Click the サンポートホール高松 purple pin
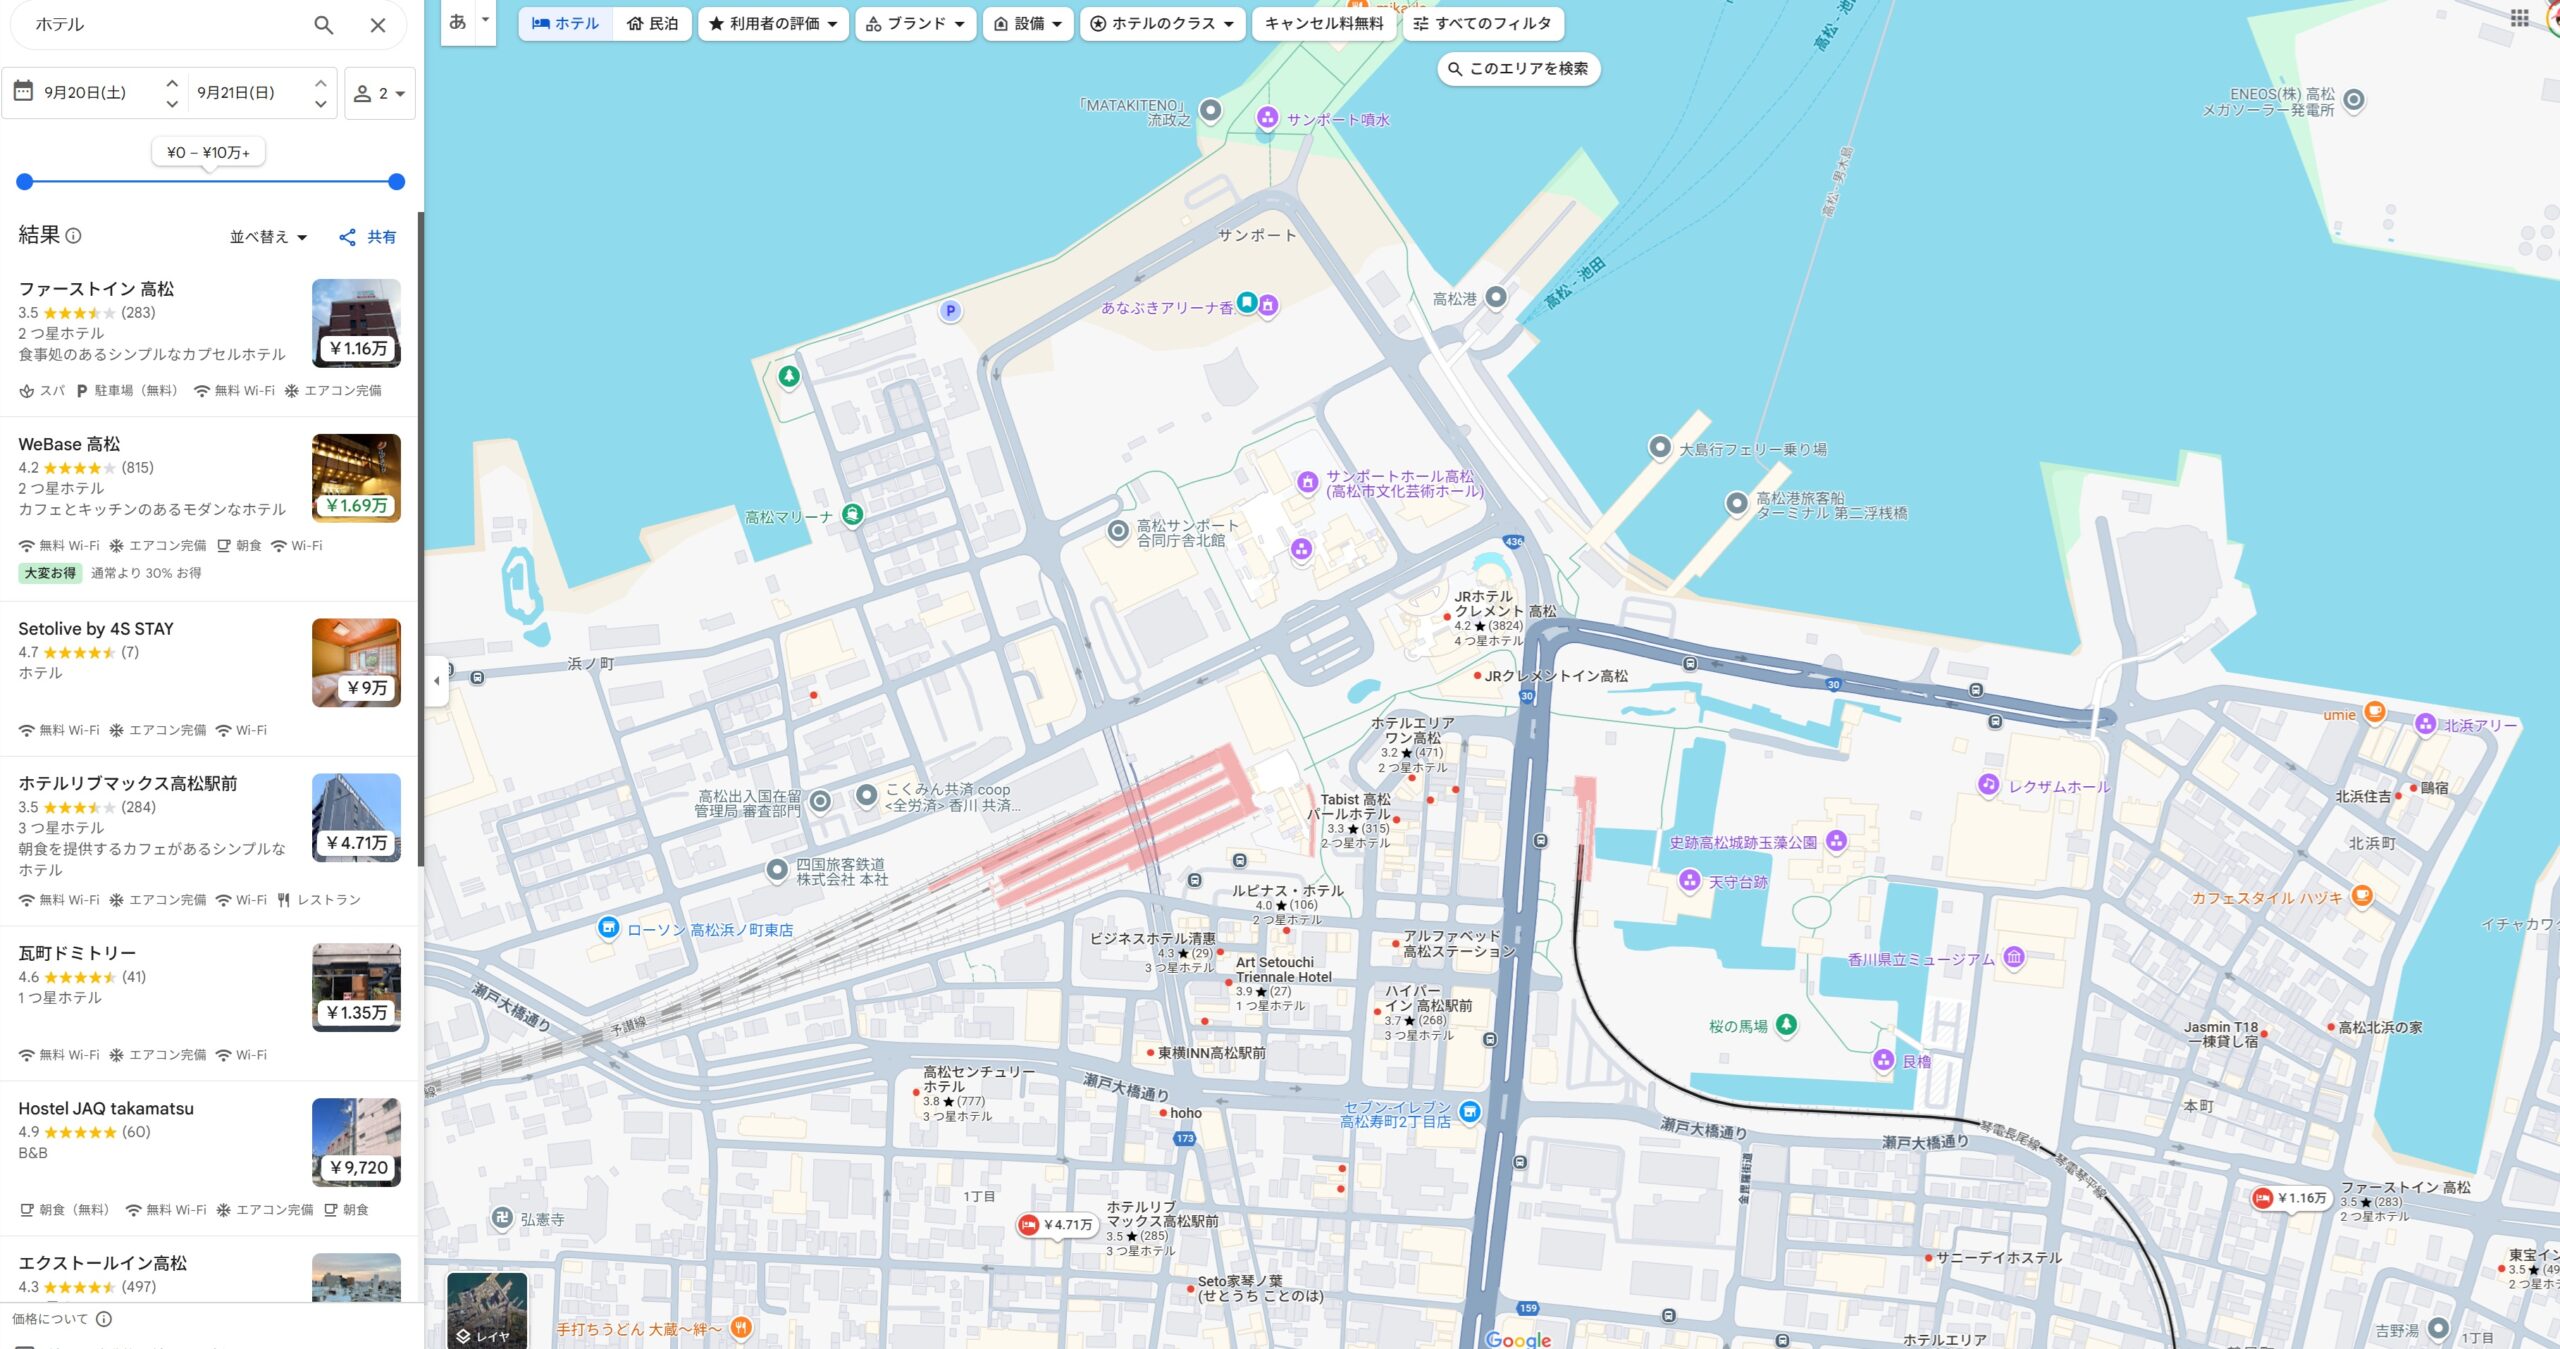2560x1349 pixels. click(x=1307, y=483)
